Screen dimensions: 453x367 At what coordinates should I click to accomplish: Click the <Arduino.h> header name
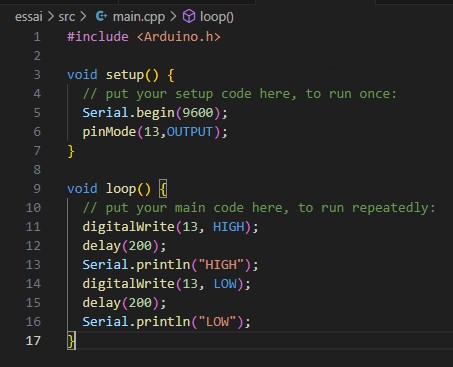pos(179,37)
